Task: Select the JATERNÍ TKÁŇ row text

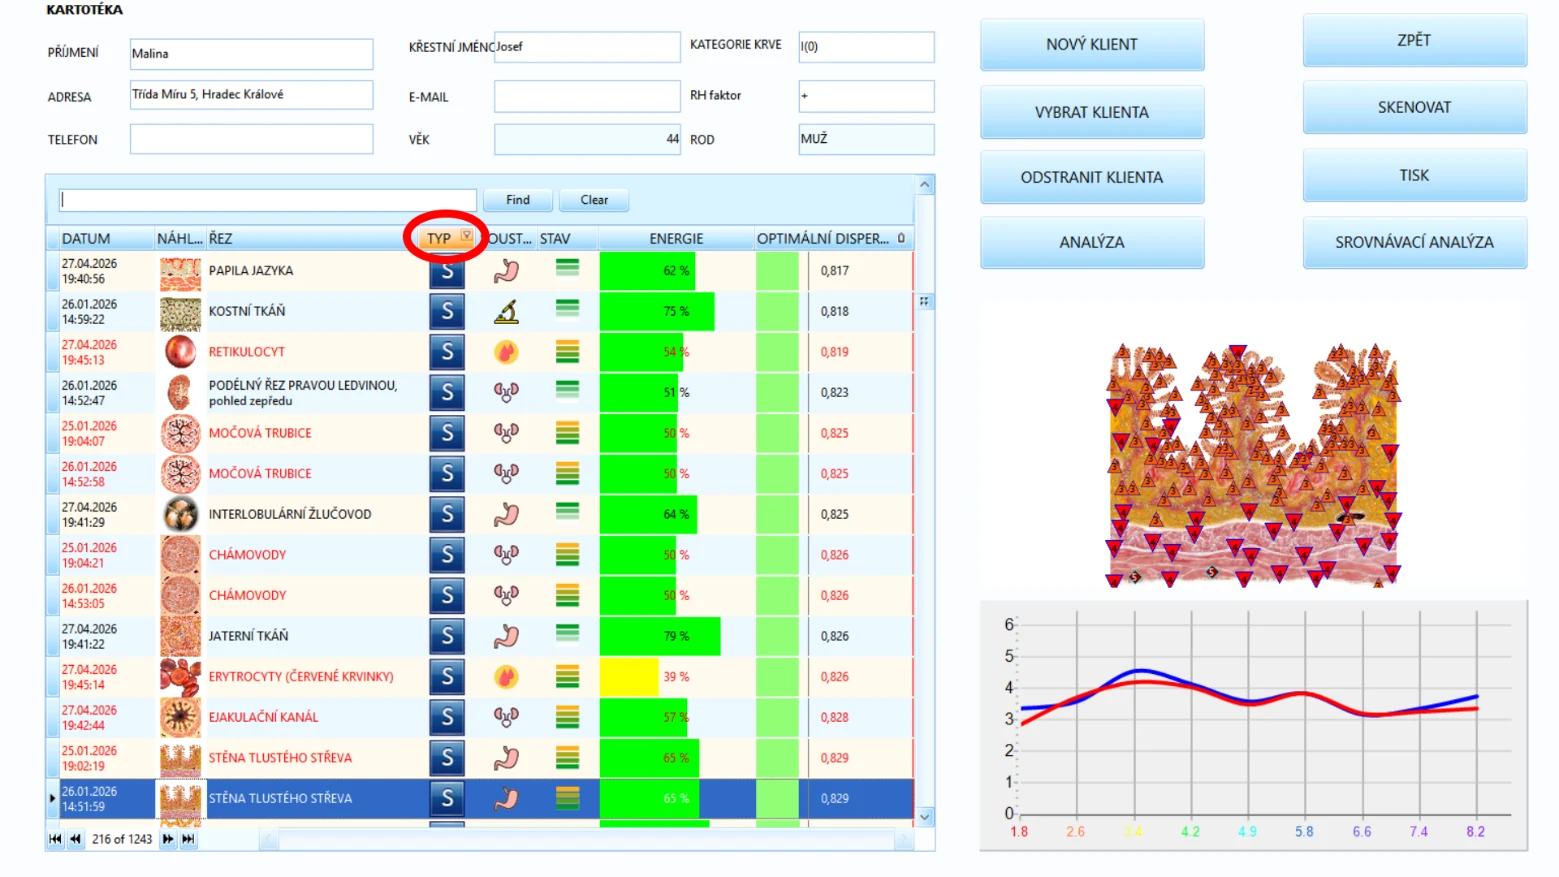Action: tap(248, 636)
